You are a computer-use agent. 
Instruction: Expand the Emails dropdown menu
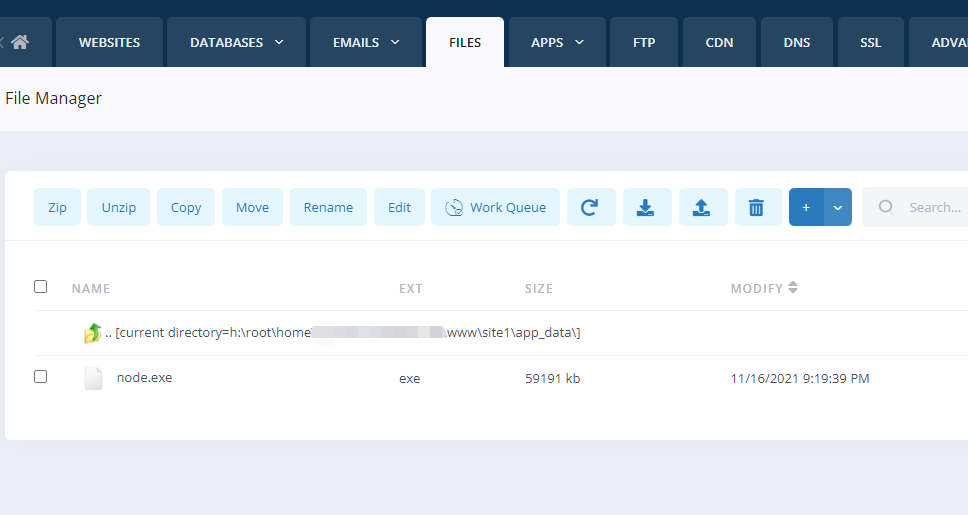[366, 43]
